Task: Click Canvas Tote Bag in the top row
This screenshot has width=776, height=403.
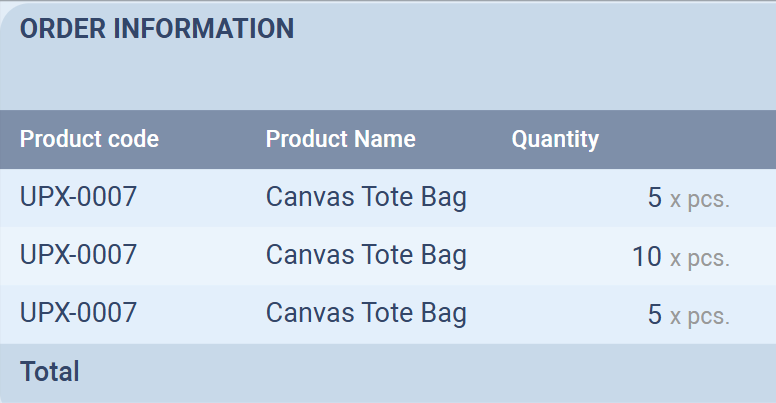Action: click(x=366, y=198)
